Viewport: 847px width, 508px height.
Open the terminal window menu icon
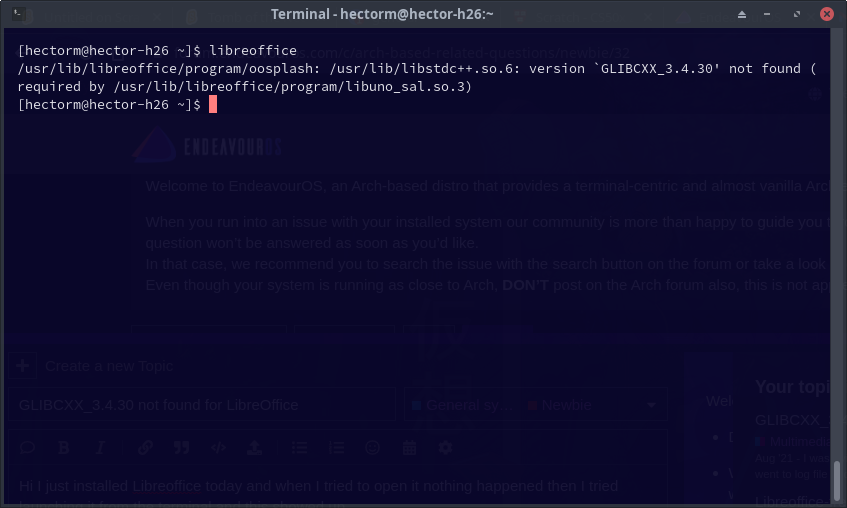(x=18, y=14)
